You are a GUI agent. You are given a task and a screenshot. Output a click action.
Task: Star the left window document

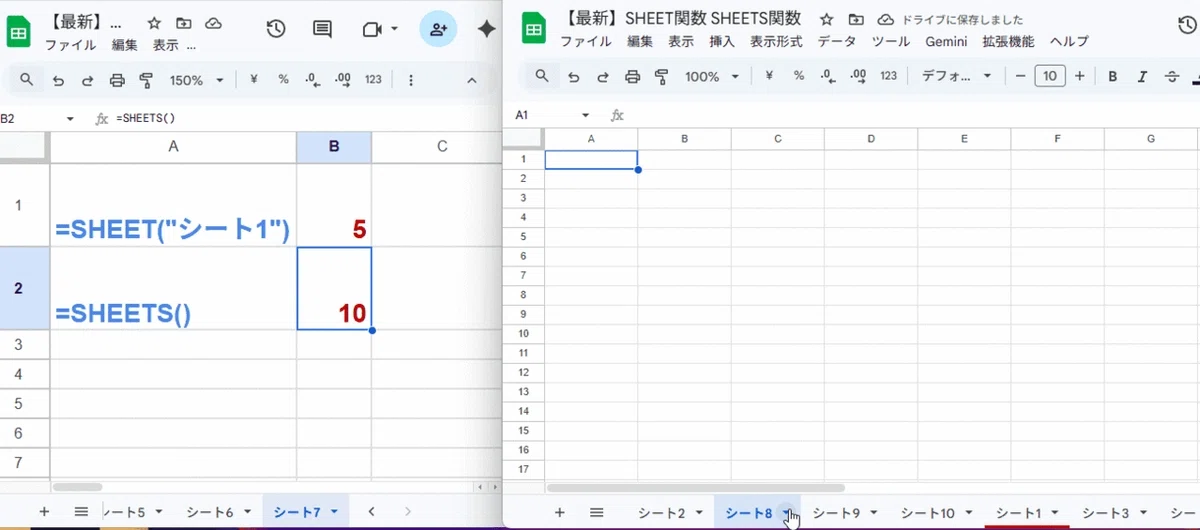[154, 23]
